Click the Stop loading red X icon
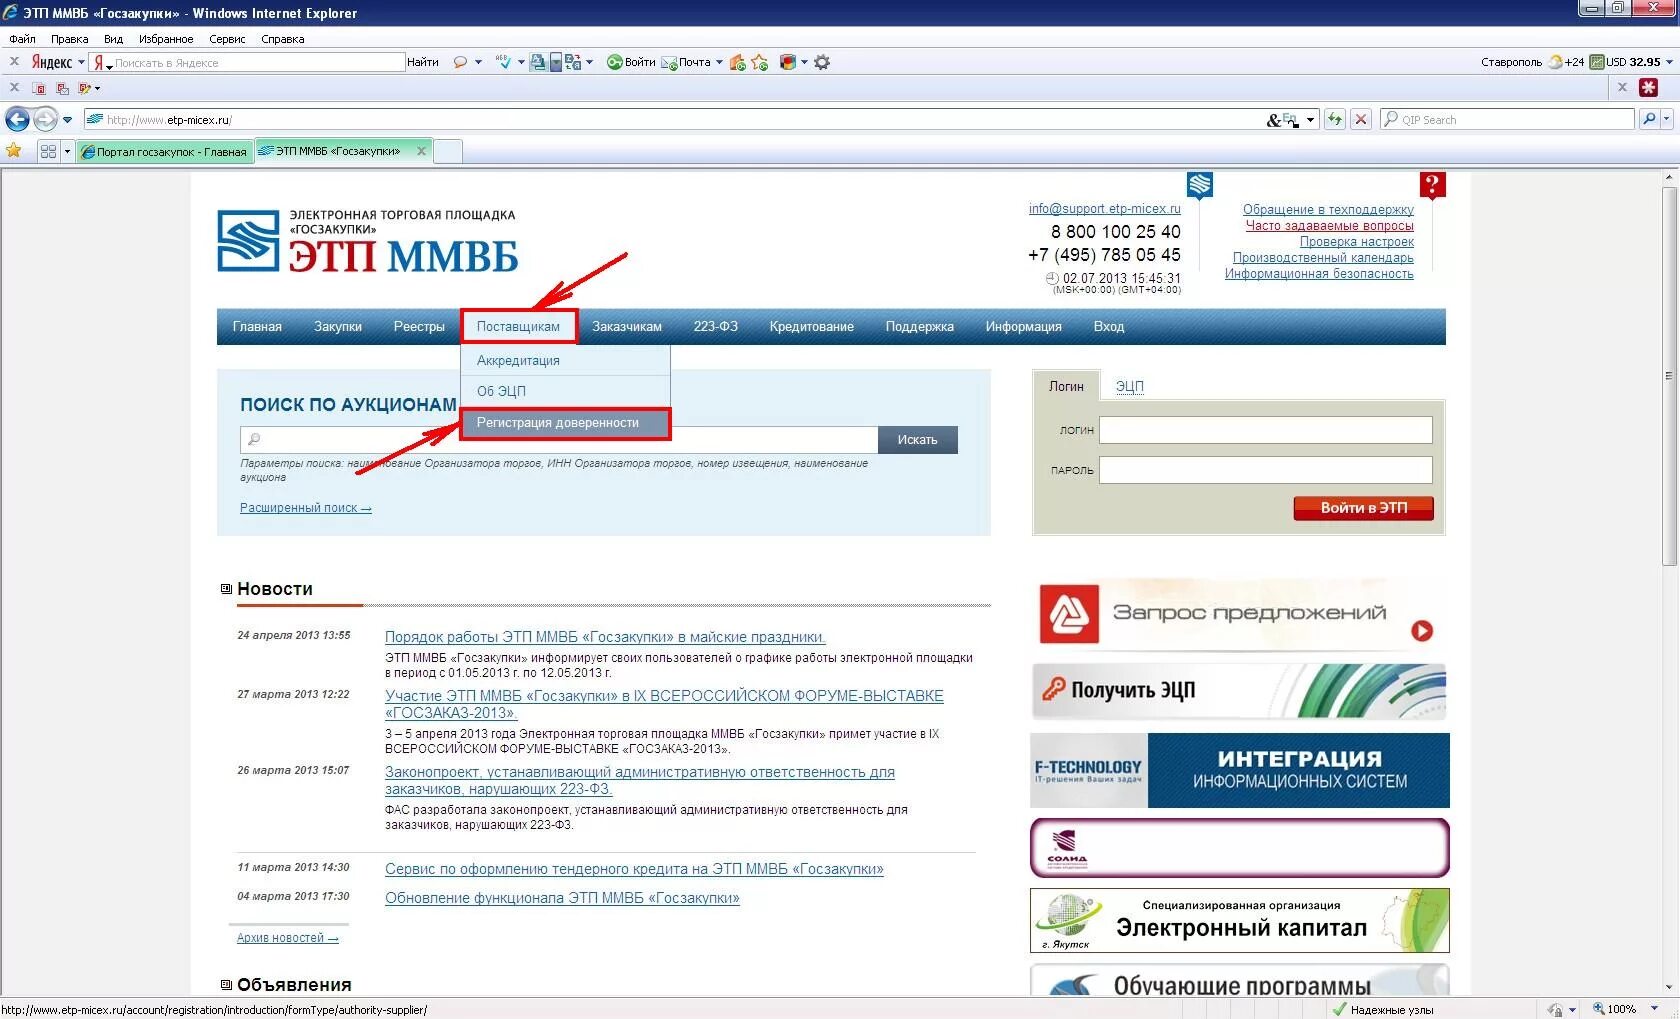The image size is (1680, 1019). point(1360,119)
